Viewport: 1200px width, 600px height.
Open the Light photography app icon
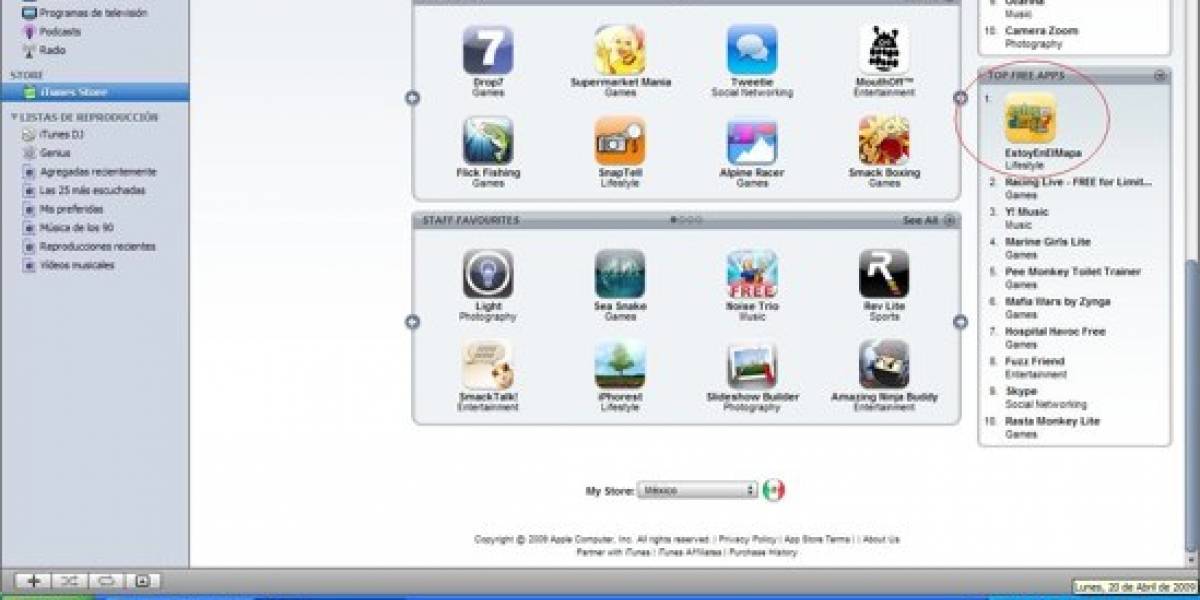click(488, 274)
